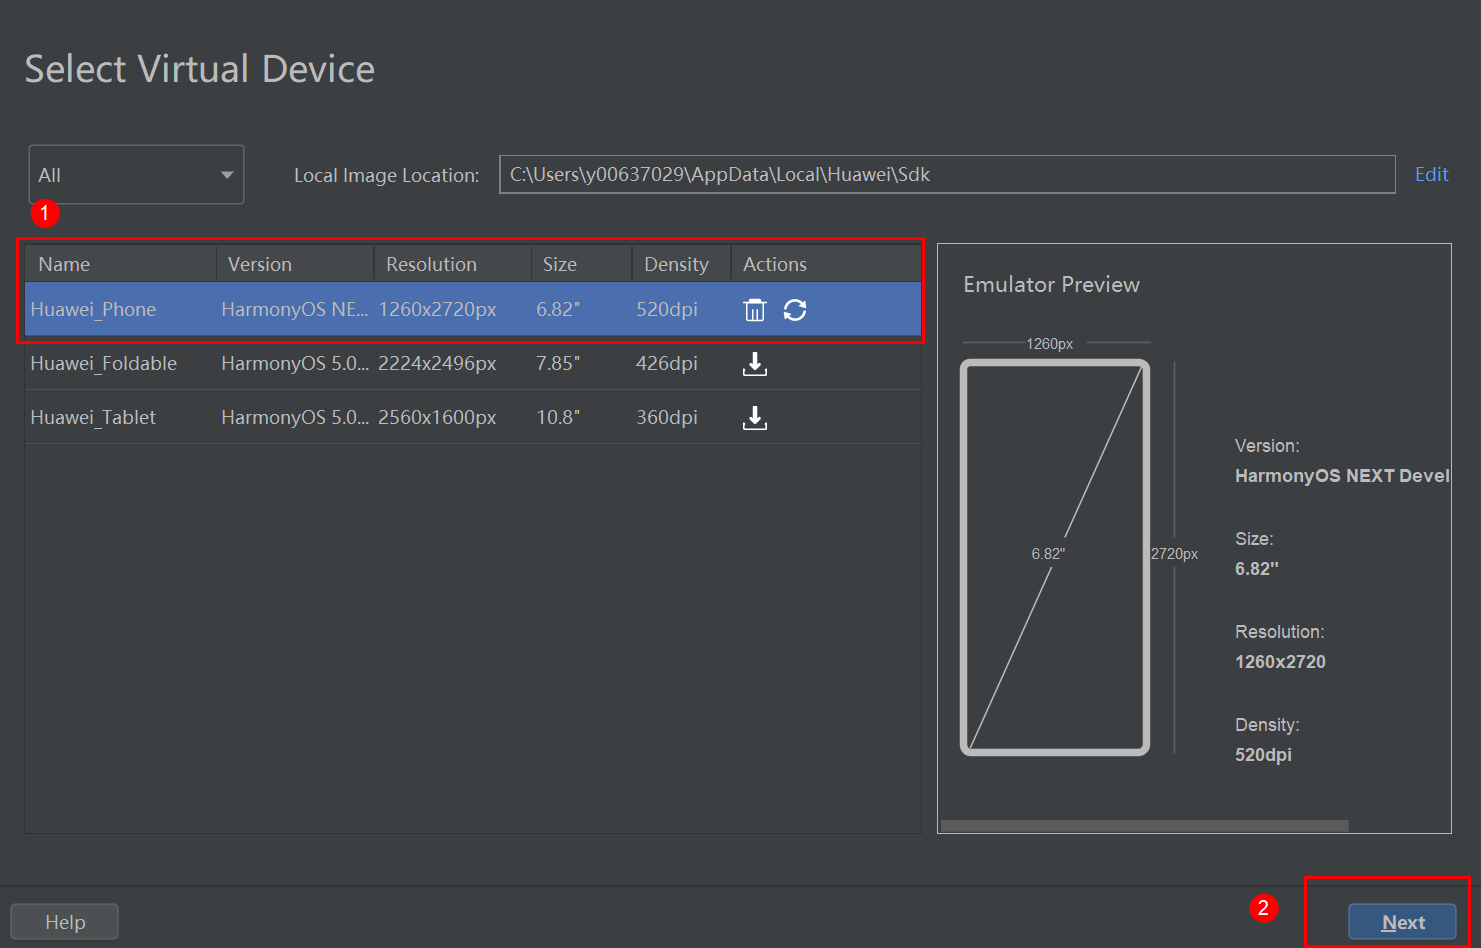Screen dimensions: 1481x948
Task: Click the Emulator Preview heading
Action: 1051,285
